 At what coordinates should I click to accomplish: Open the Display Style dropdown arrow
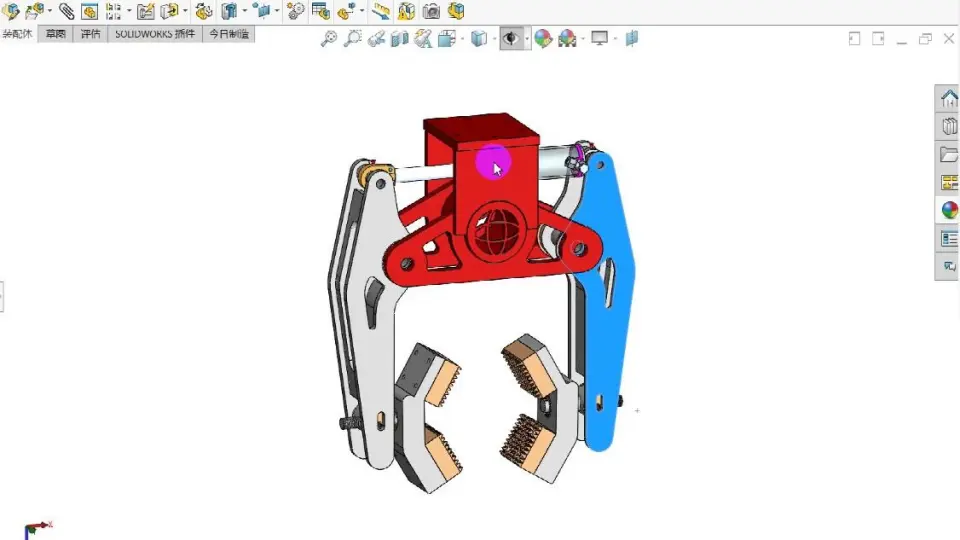(x=494, y=39)
